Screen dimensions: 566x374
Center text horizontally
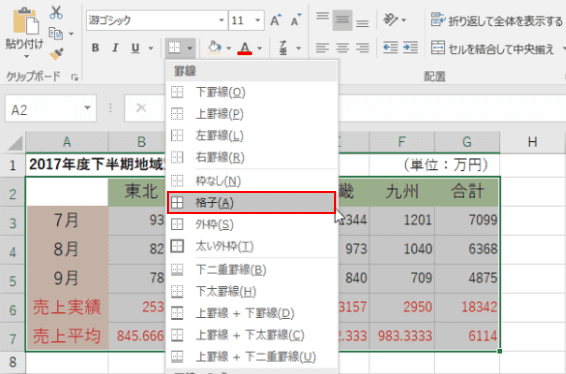click(342, 48)
